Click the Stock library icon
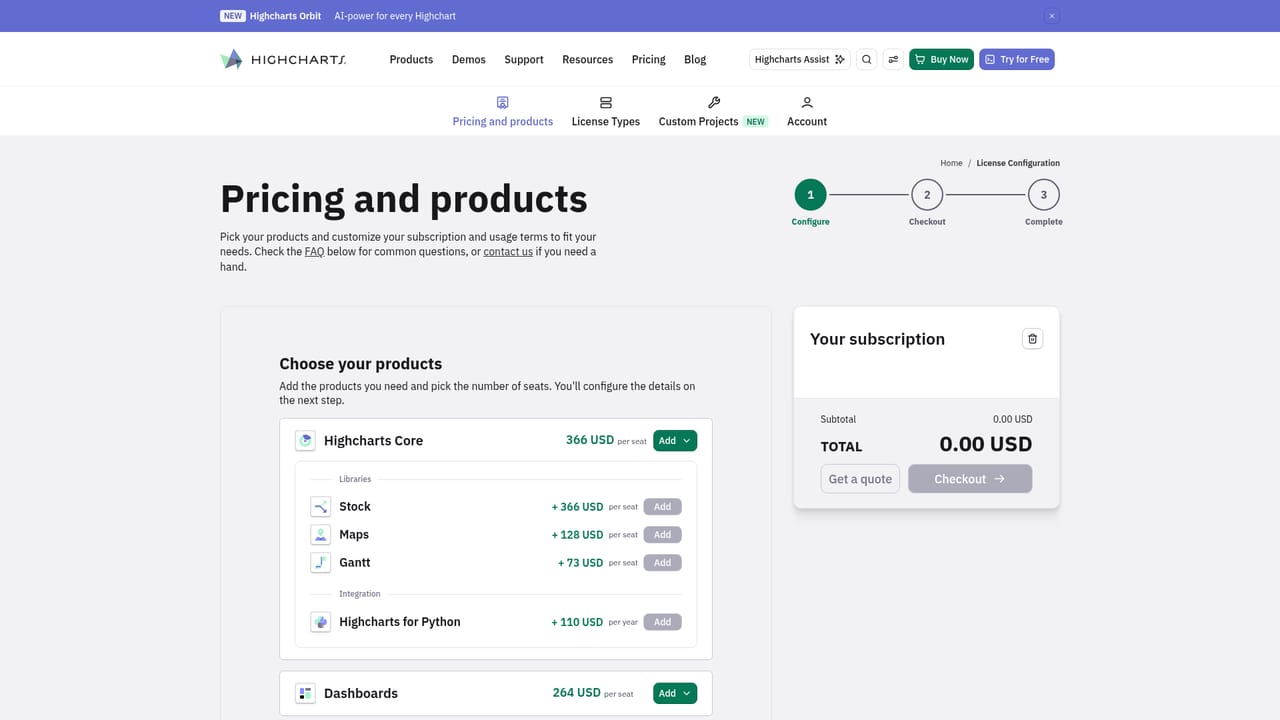The width and height of the screenshot is (1280, 720). click(320, 507)
